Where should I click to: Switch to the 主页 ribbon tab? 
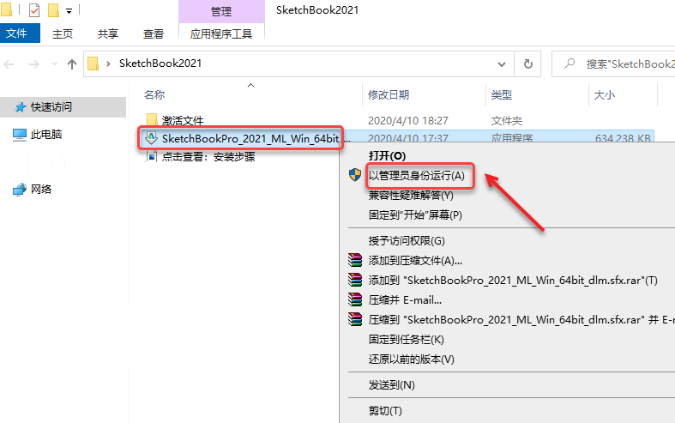pyautogui.click(x=62, y=34)
